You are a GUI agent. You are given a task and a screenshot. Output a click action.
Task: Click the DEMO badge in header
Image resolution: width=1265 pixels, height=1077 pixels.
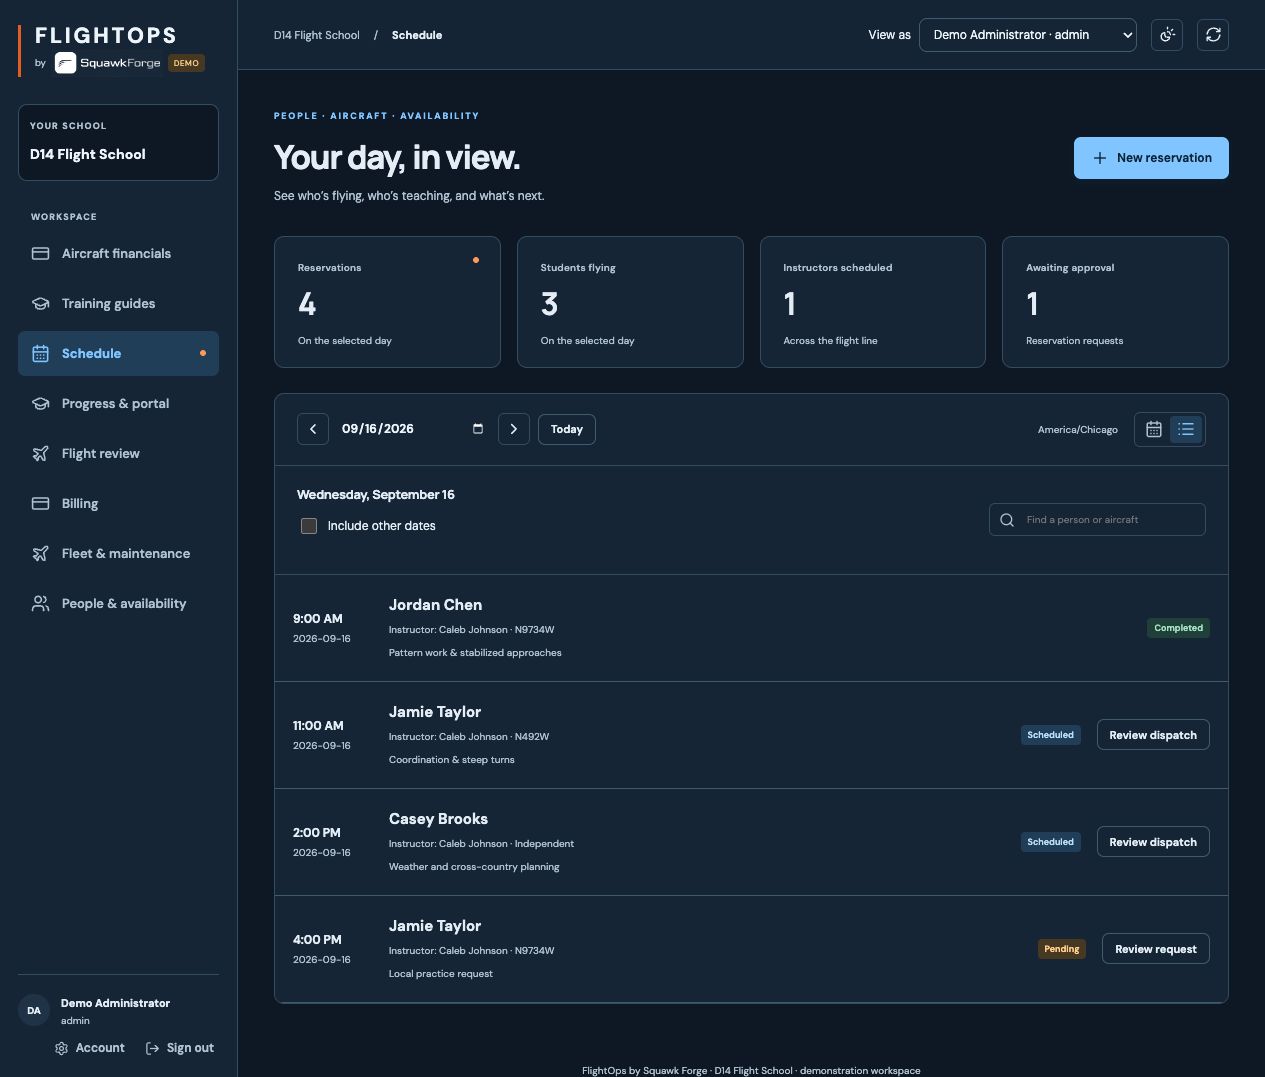[x=186, y=63]
